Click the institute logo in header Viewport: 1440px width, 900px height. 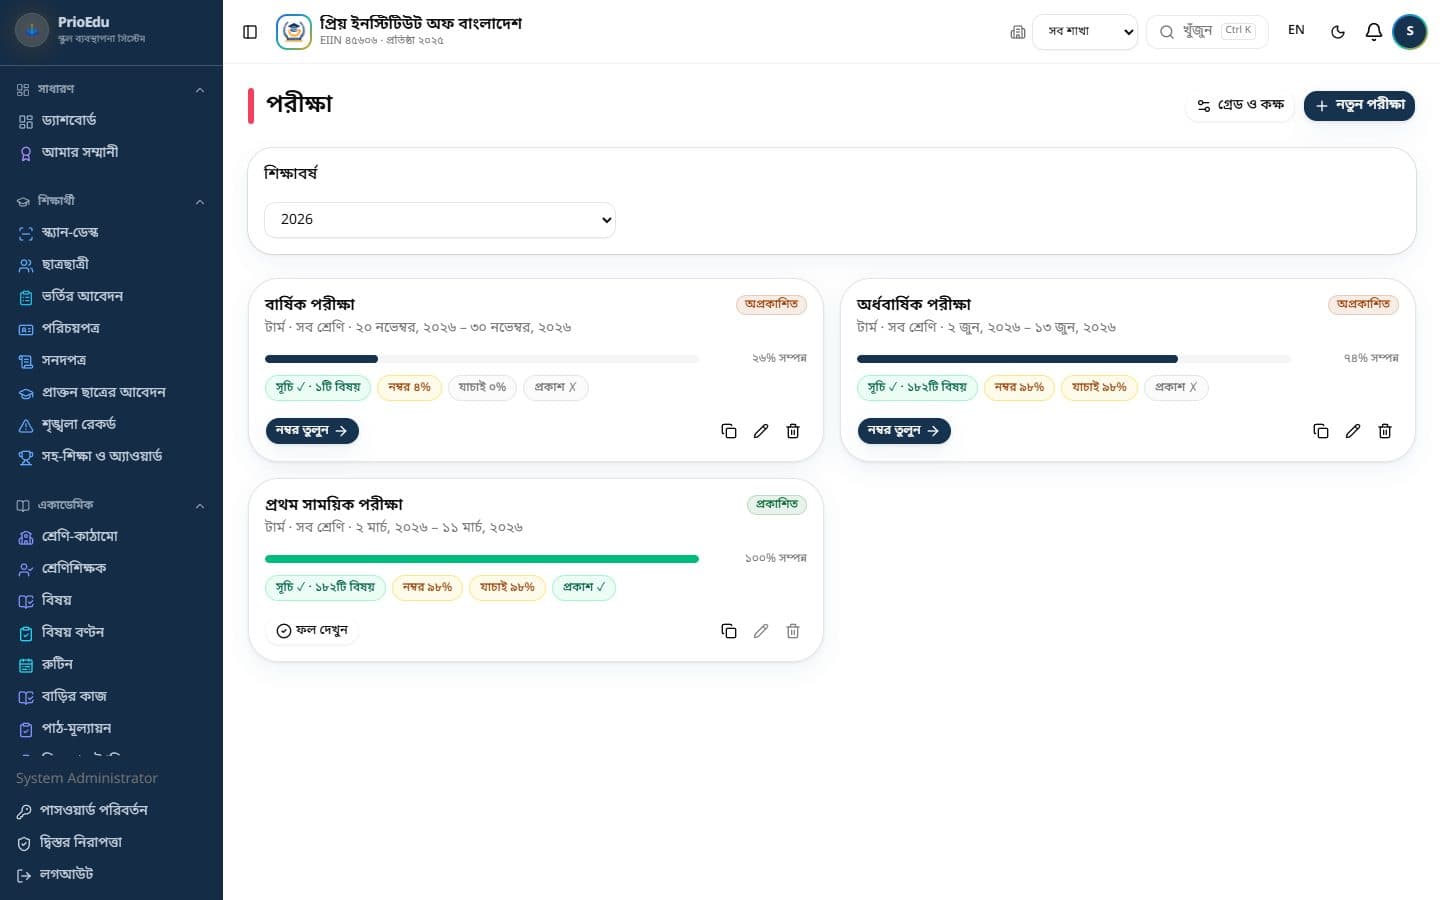tap(293, 31)
